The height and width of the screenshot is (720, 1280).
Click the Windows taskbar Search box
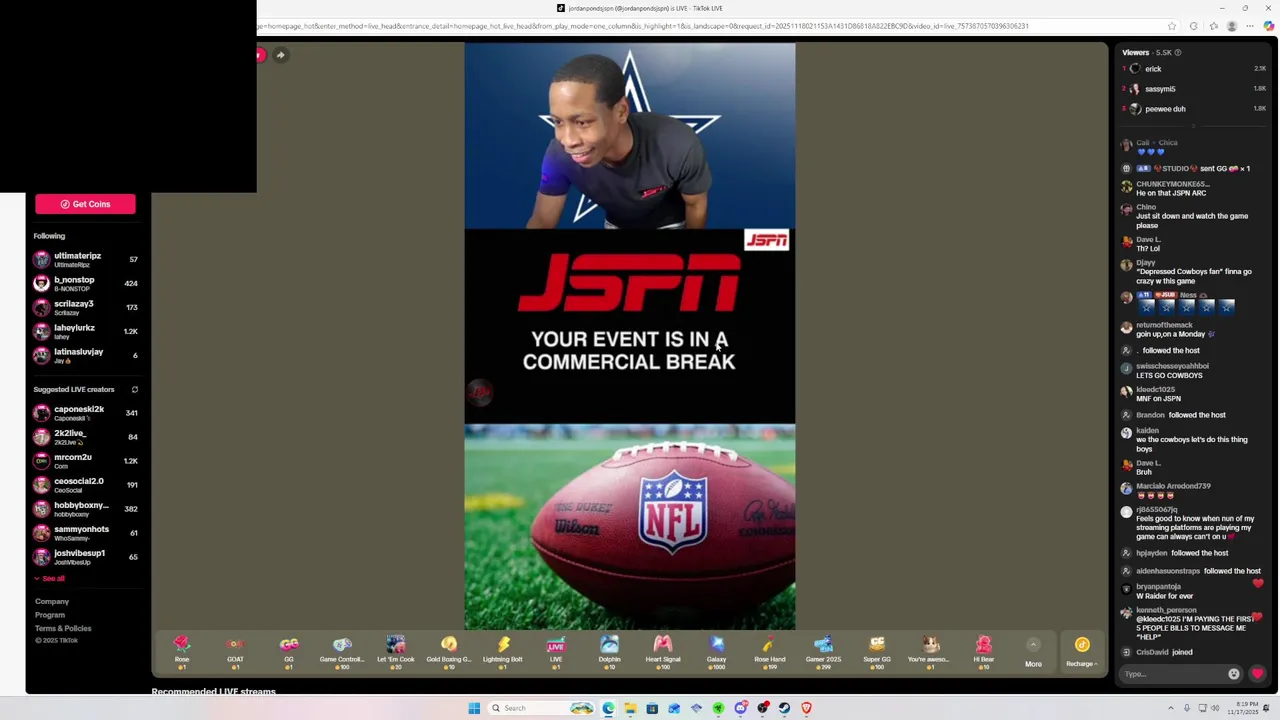coord(541,708)
